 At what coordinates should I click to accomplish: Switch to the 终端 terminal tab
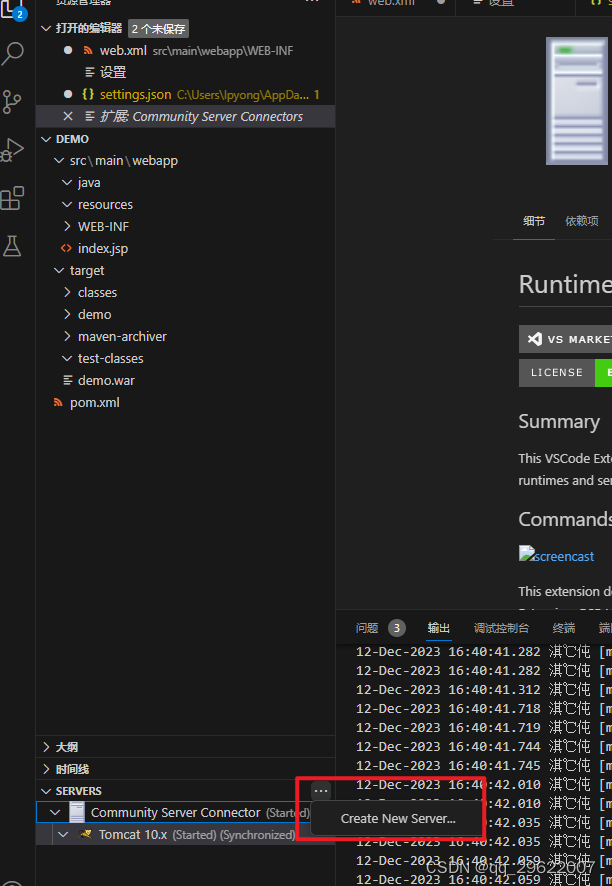pyautogui.click(x=563, y=628)
